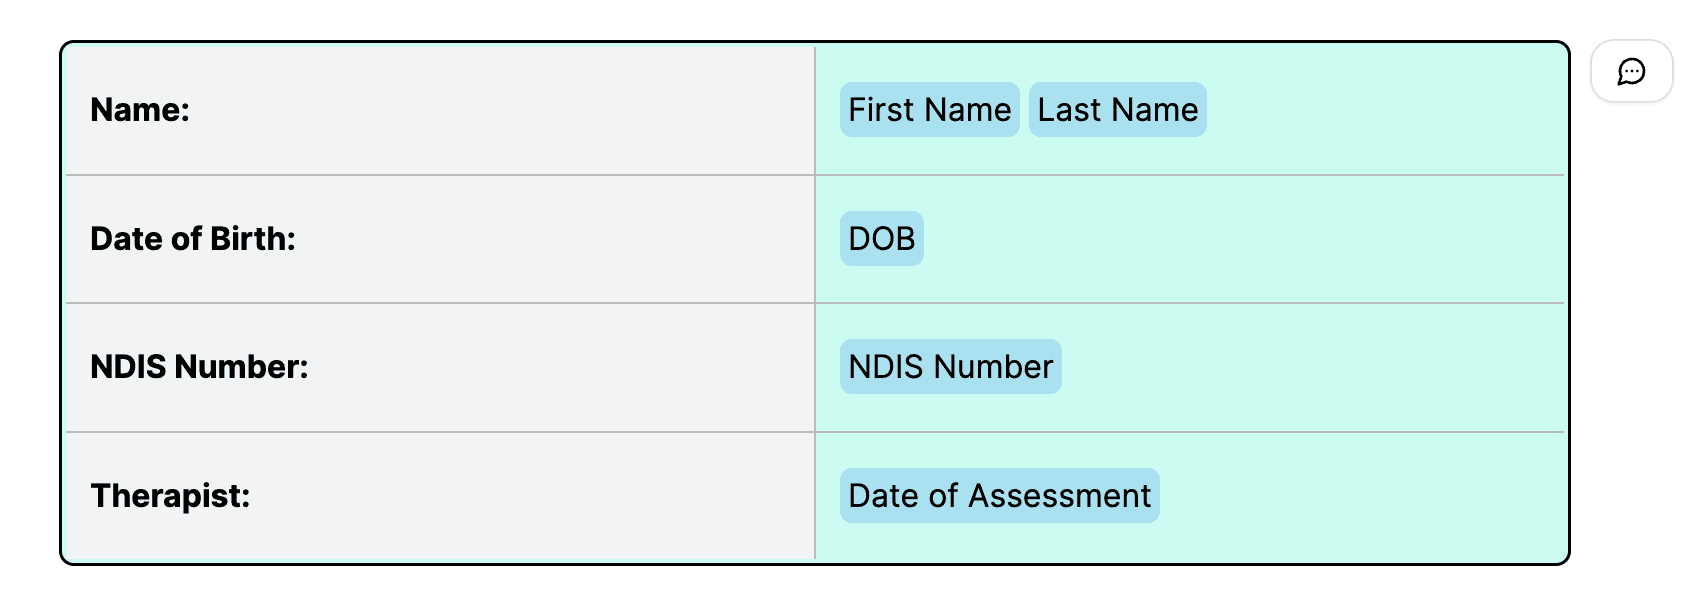The height and width of the screenshot is (614, 1702).
Task: Select the Date of Birth: label cell
Action: (x=191, y=238)
